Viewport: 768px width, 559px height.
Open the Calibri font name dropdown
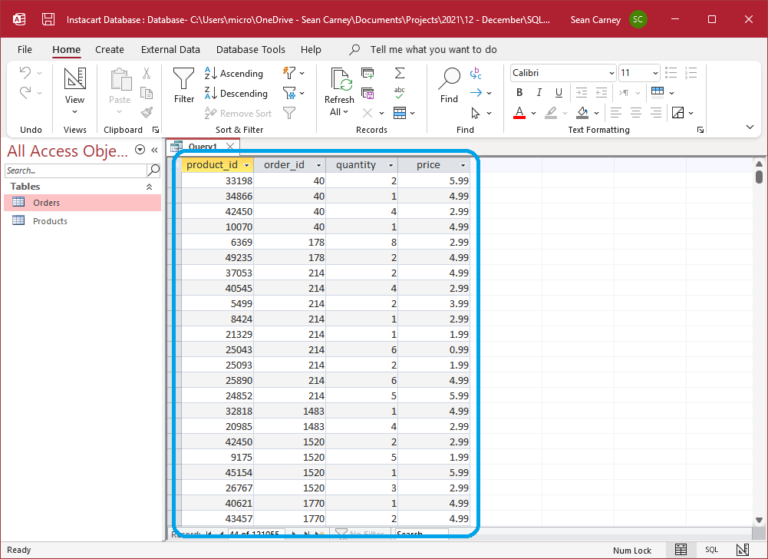click(609, 73)
